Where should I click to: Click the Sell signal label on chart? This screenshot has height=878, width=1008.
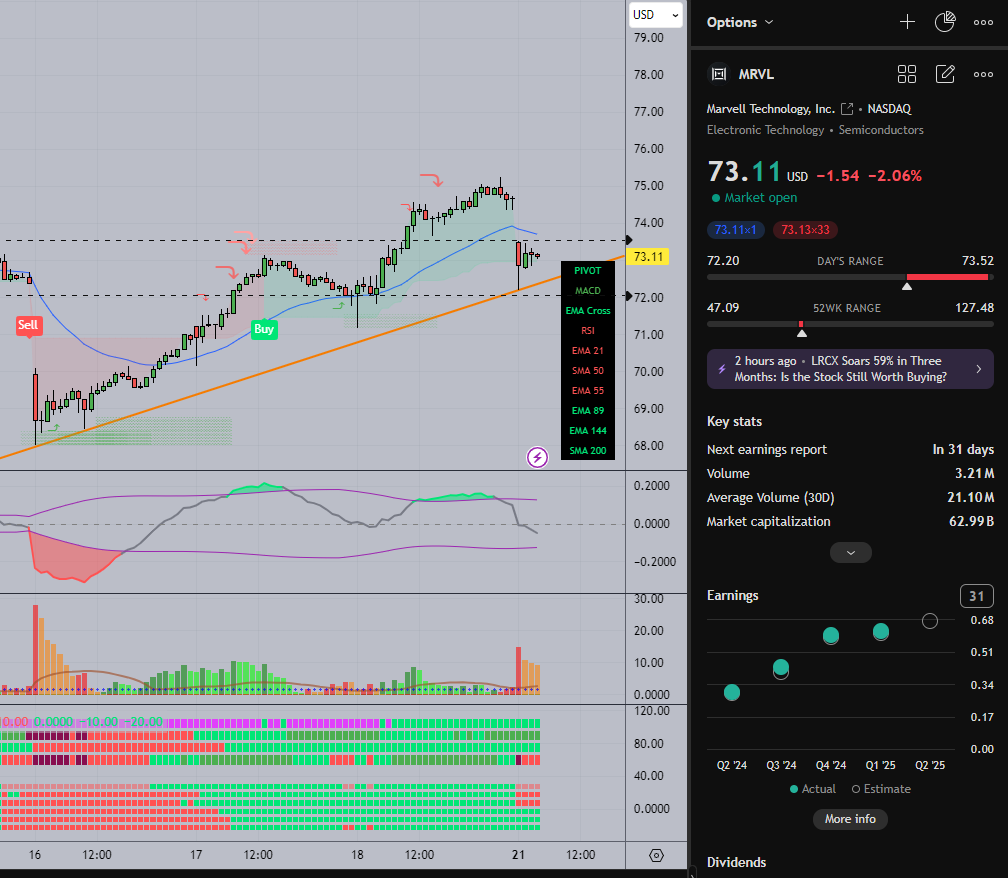pyautogui.click(x=28, y=325)
